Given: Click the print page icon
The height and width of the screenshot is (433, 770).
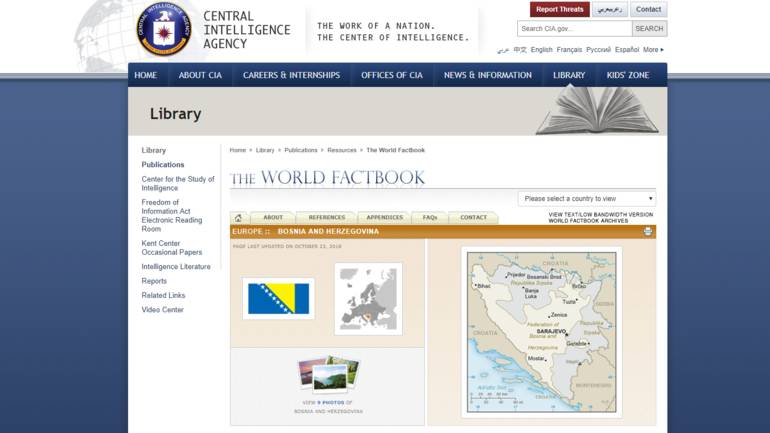Looking at the screenshot, I should click(x=648, y=231).
